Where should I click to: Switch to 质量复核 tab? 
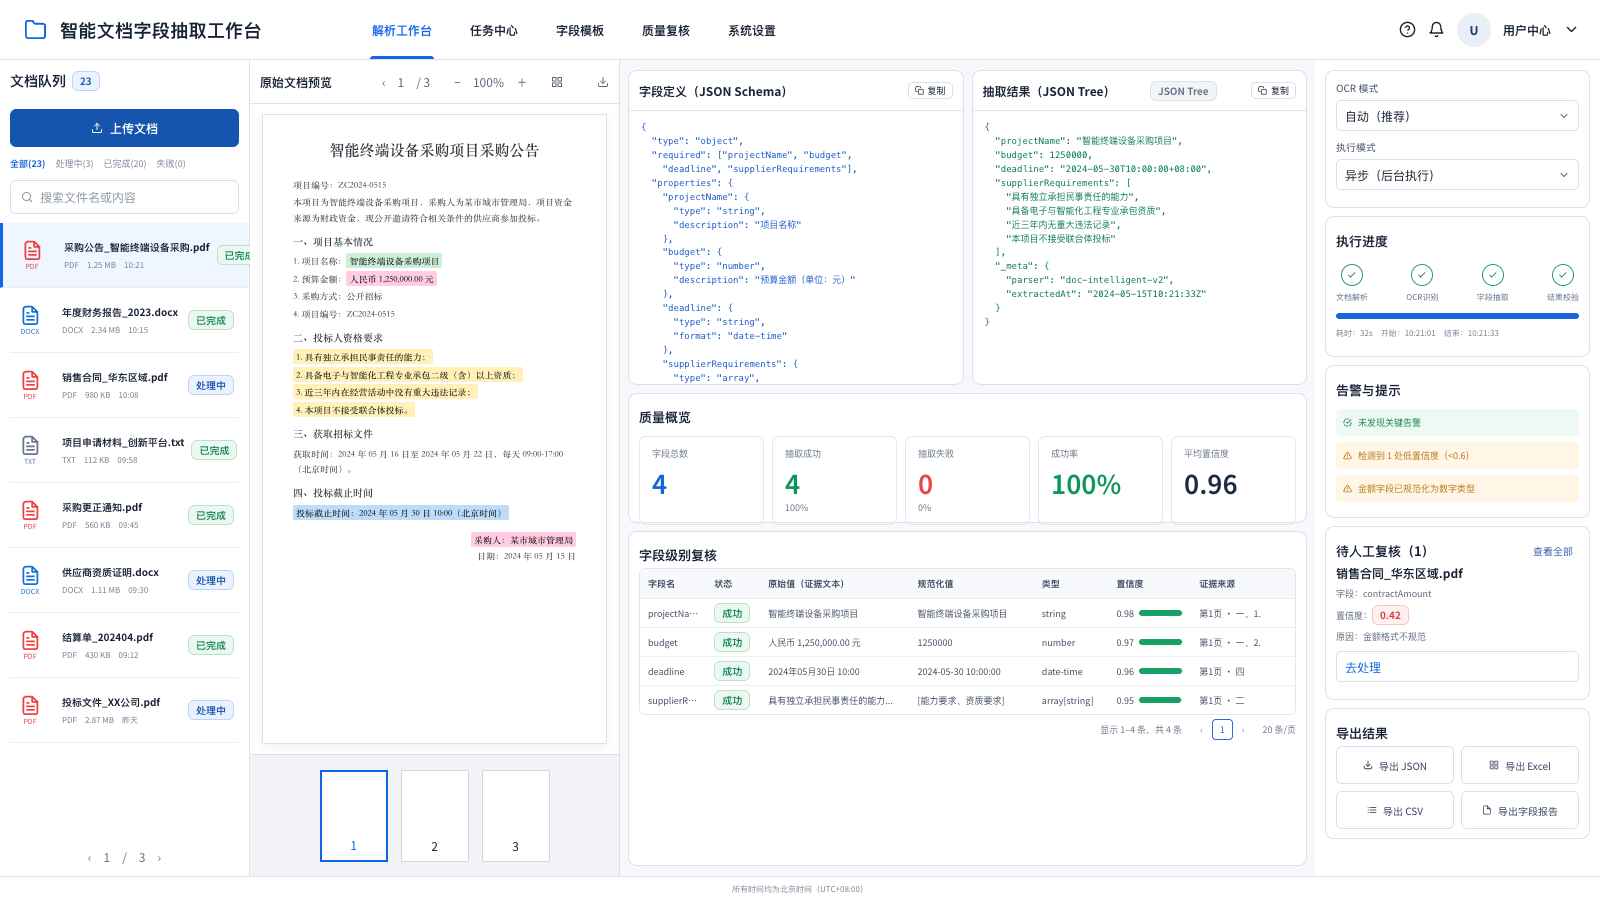666,31
